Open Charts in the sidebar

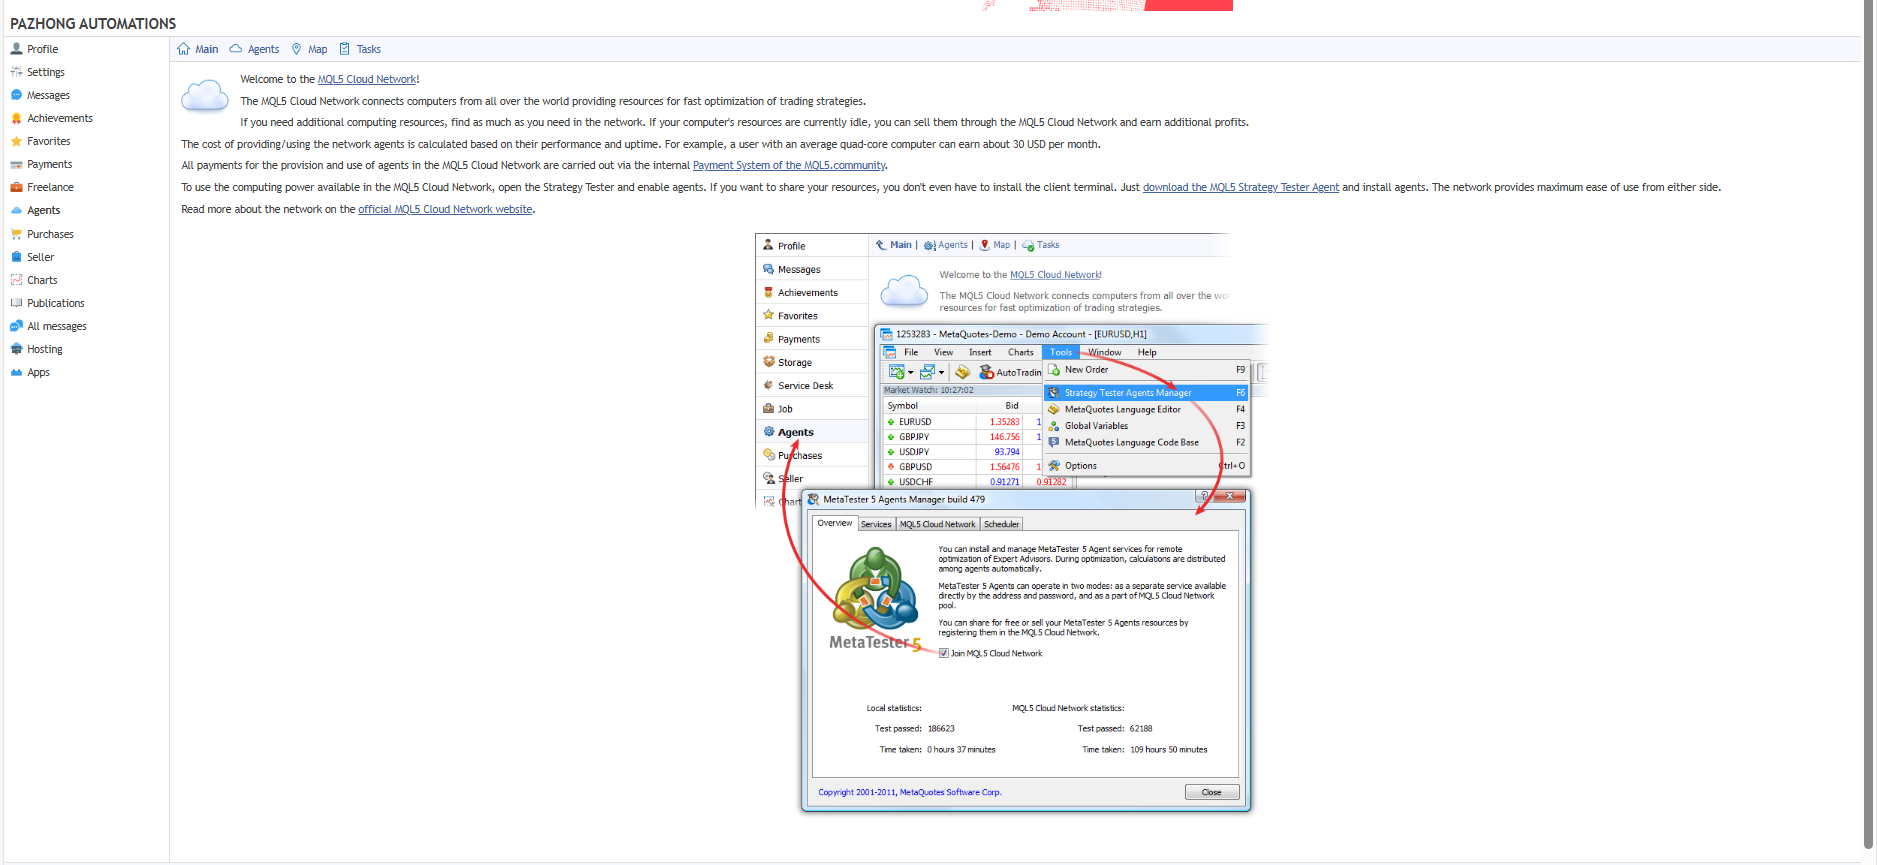click(x=42, y=280)
